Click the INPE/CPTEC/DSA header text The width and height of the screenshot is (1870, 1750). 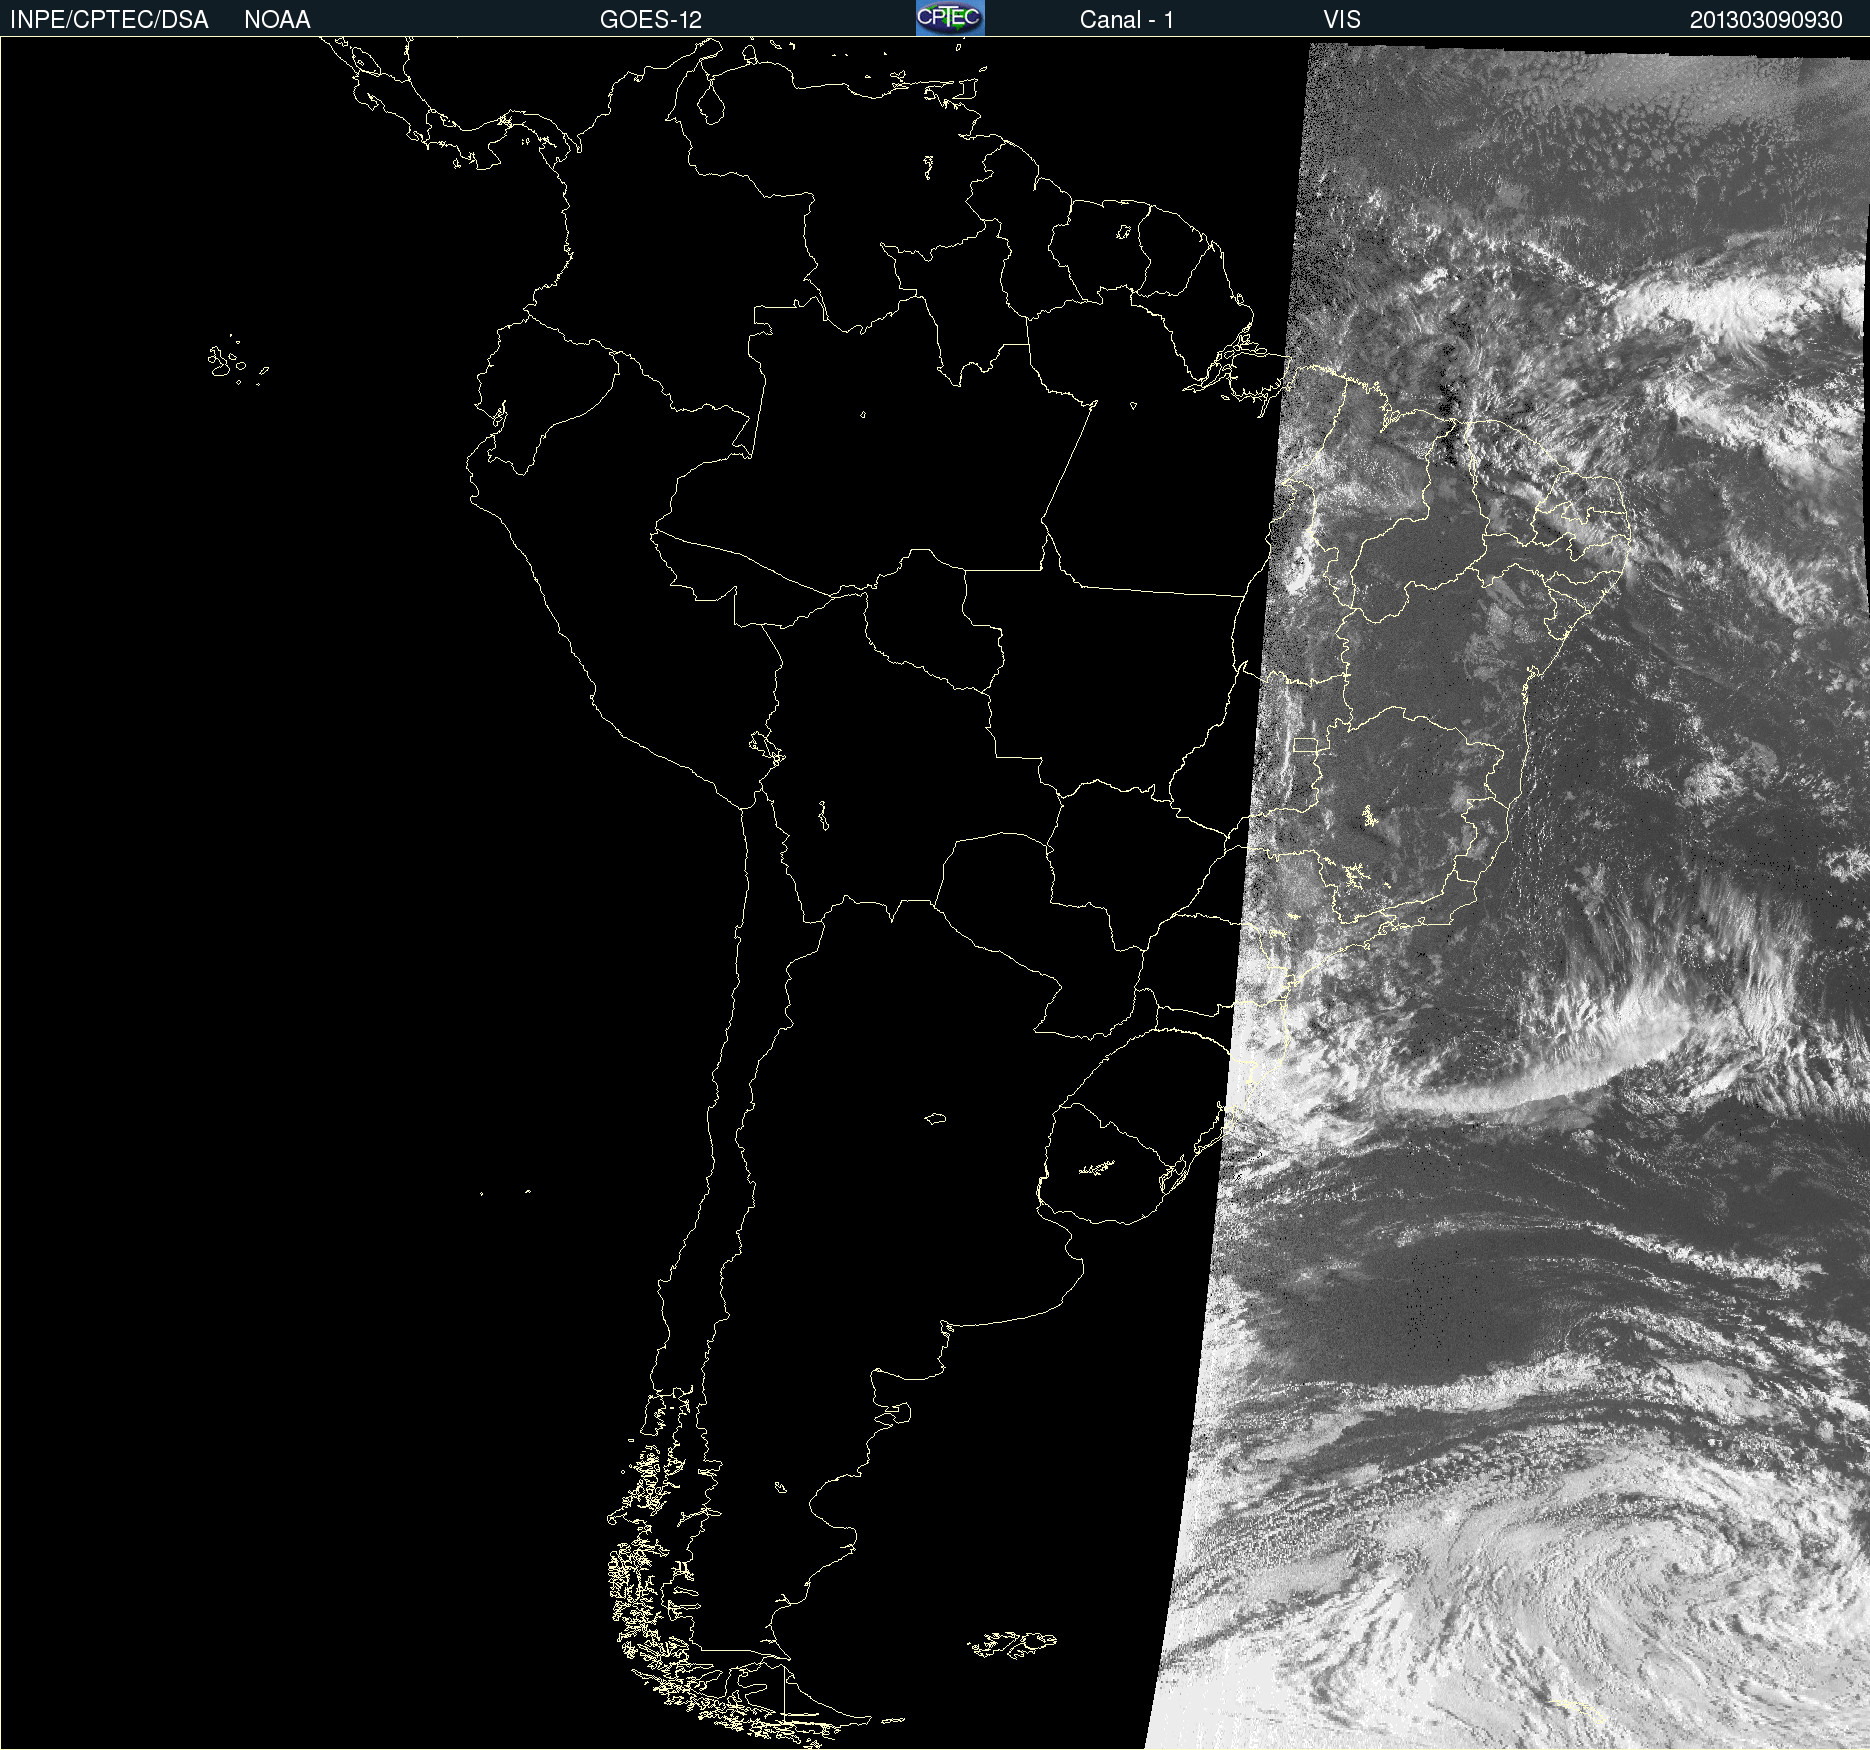[x=109, y=20]
